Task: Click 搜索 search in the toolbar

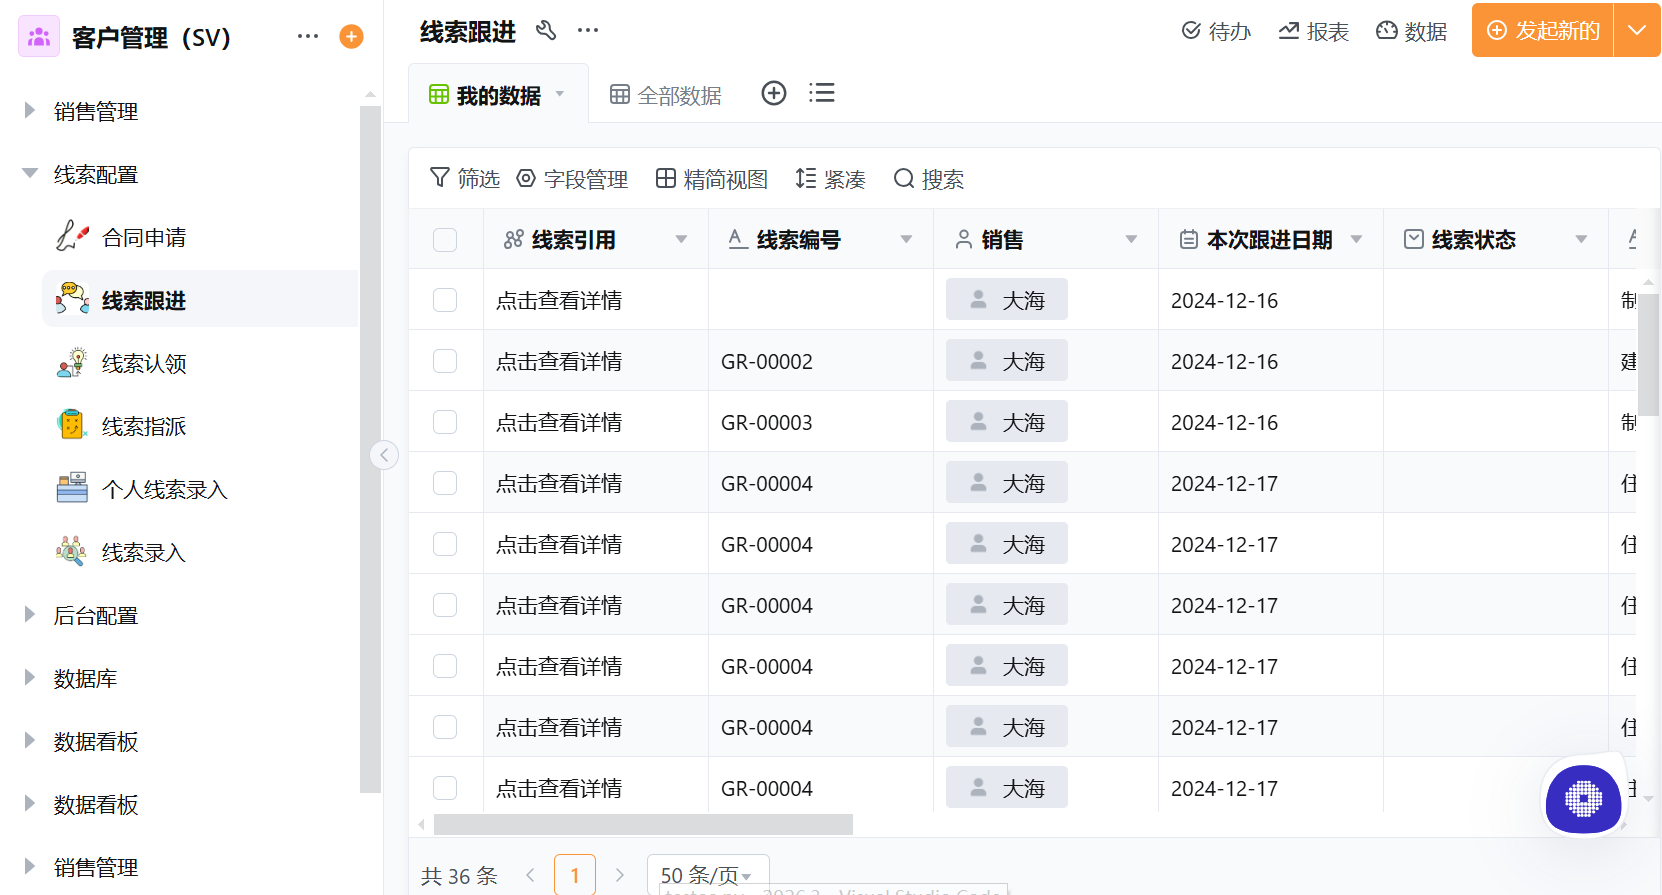Action: [929, 179]
